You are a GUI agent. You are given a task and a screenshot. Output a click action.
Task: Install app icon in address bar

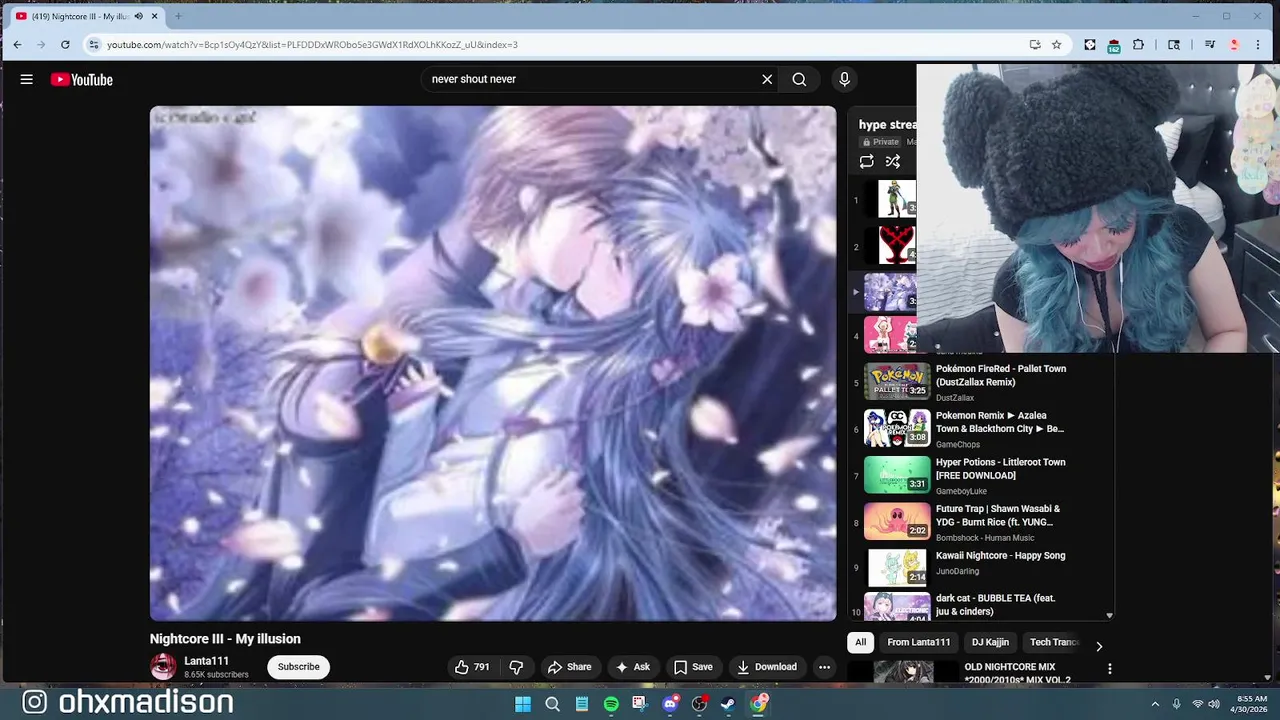[1035, 44]
